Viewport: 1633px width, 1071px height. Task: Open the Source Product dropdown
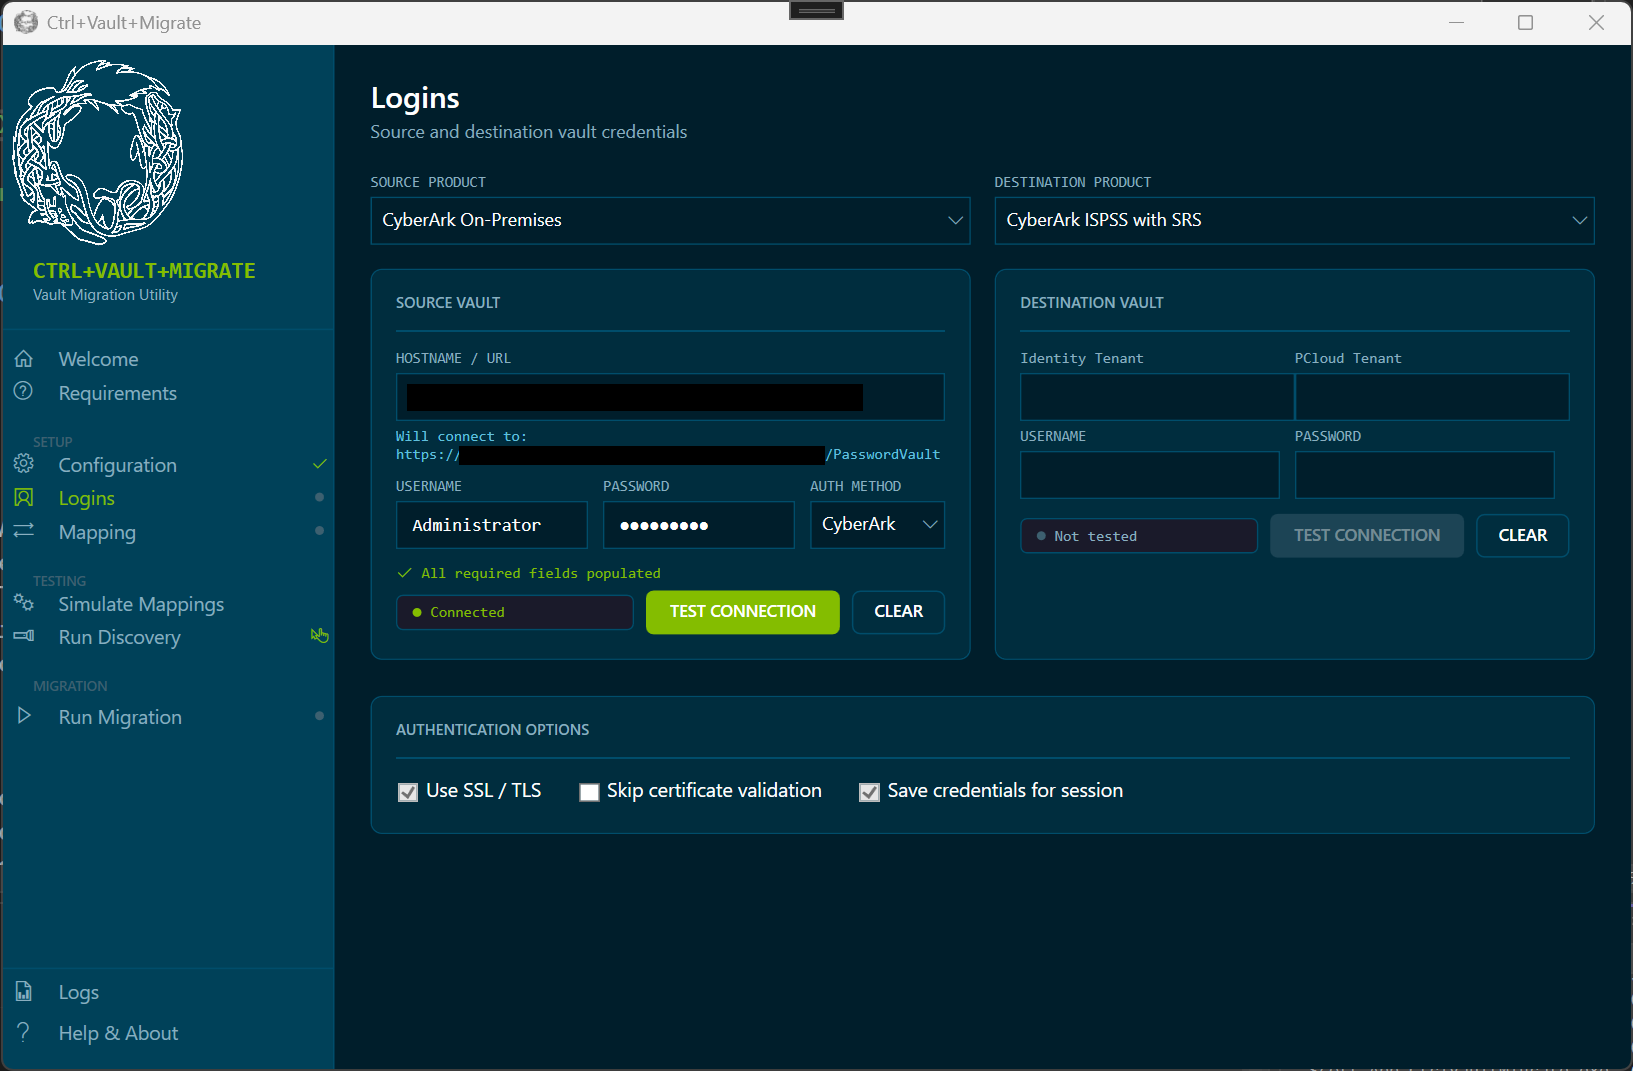[670, 220]
